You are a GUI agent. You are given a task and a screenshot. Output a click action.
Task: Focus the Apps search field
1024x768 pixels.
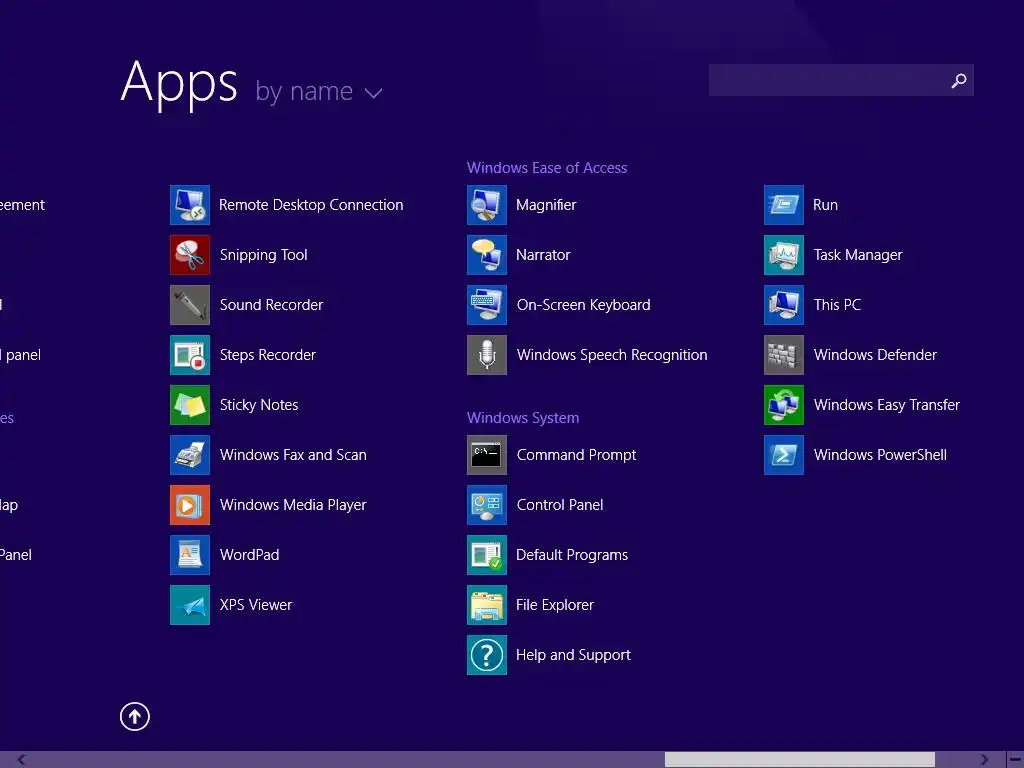tap(841, 80)
